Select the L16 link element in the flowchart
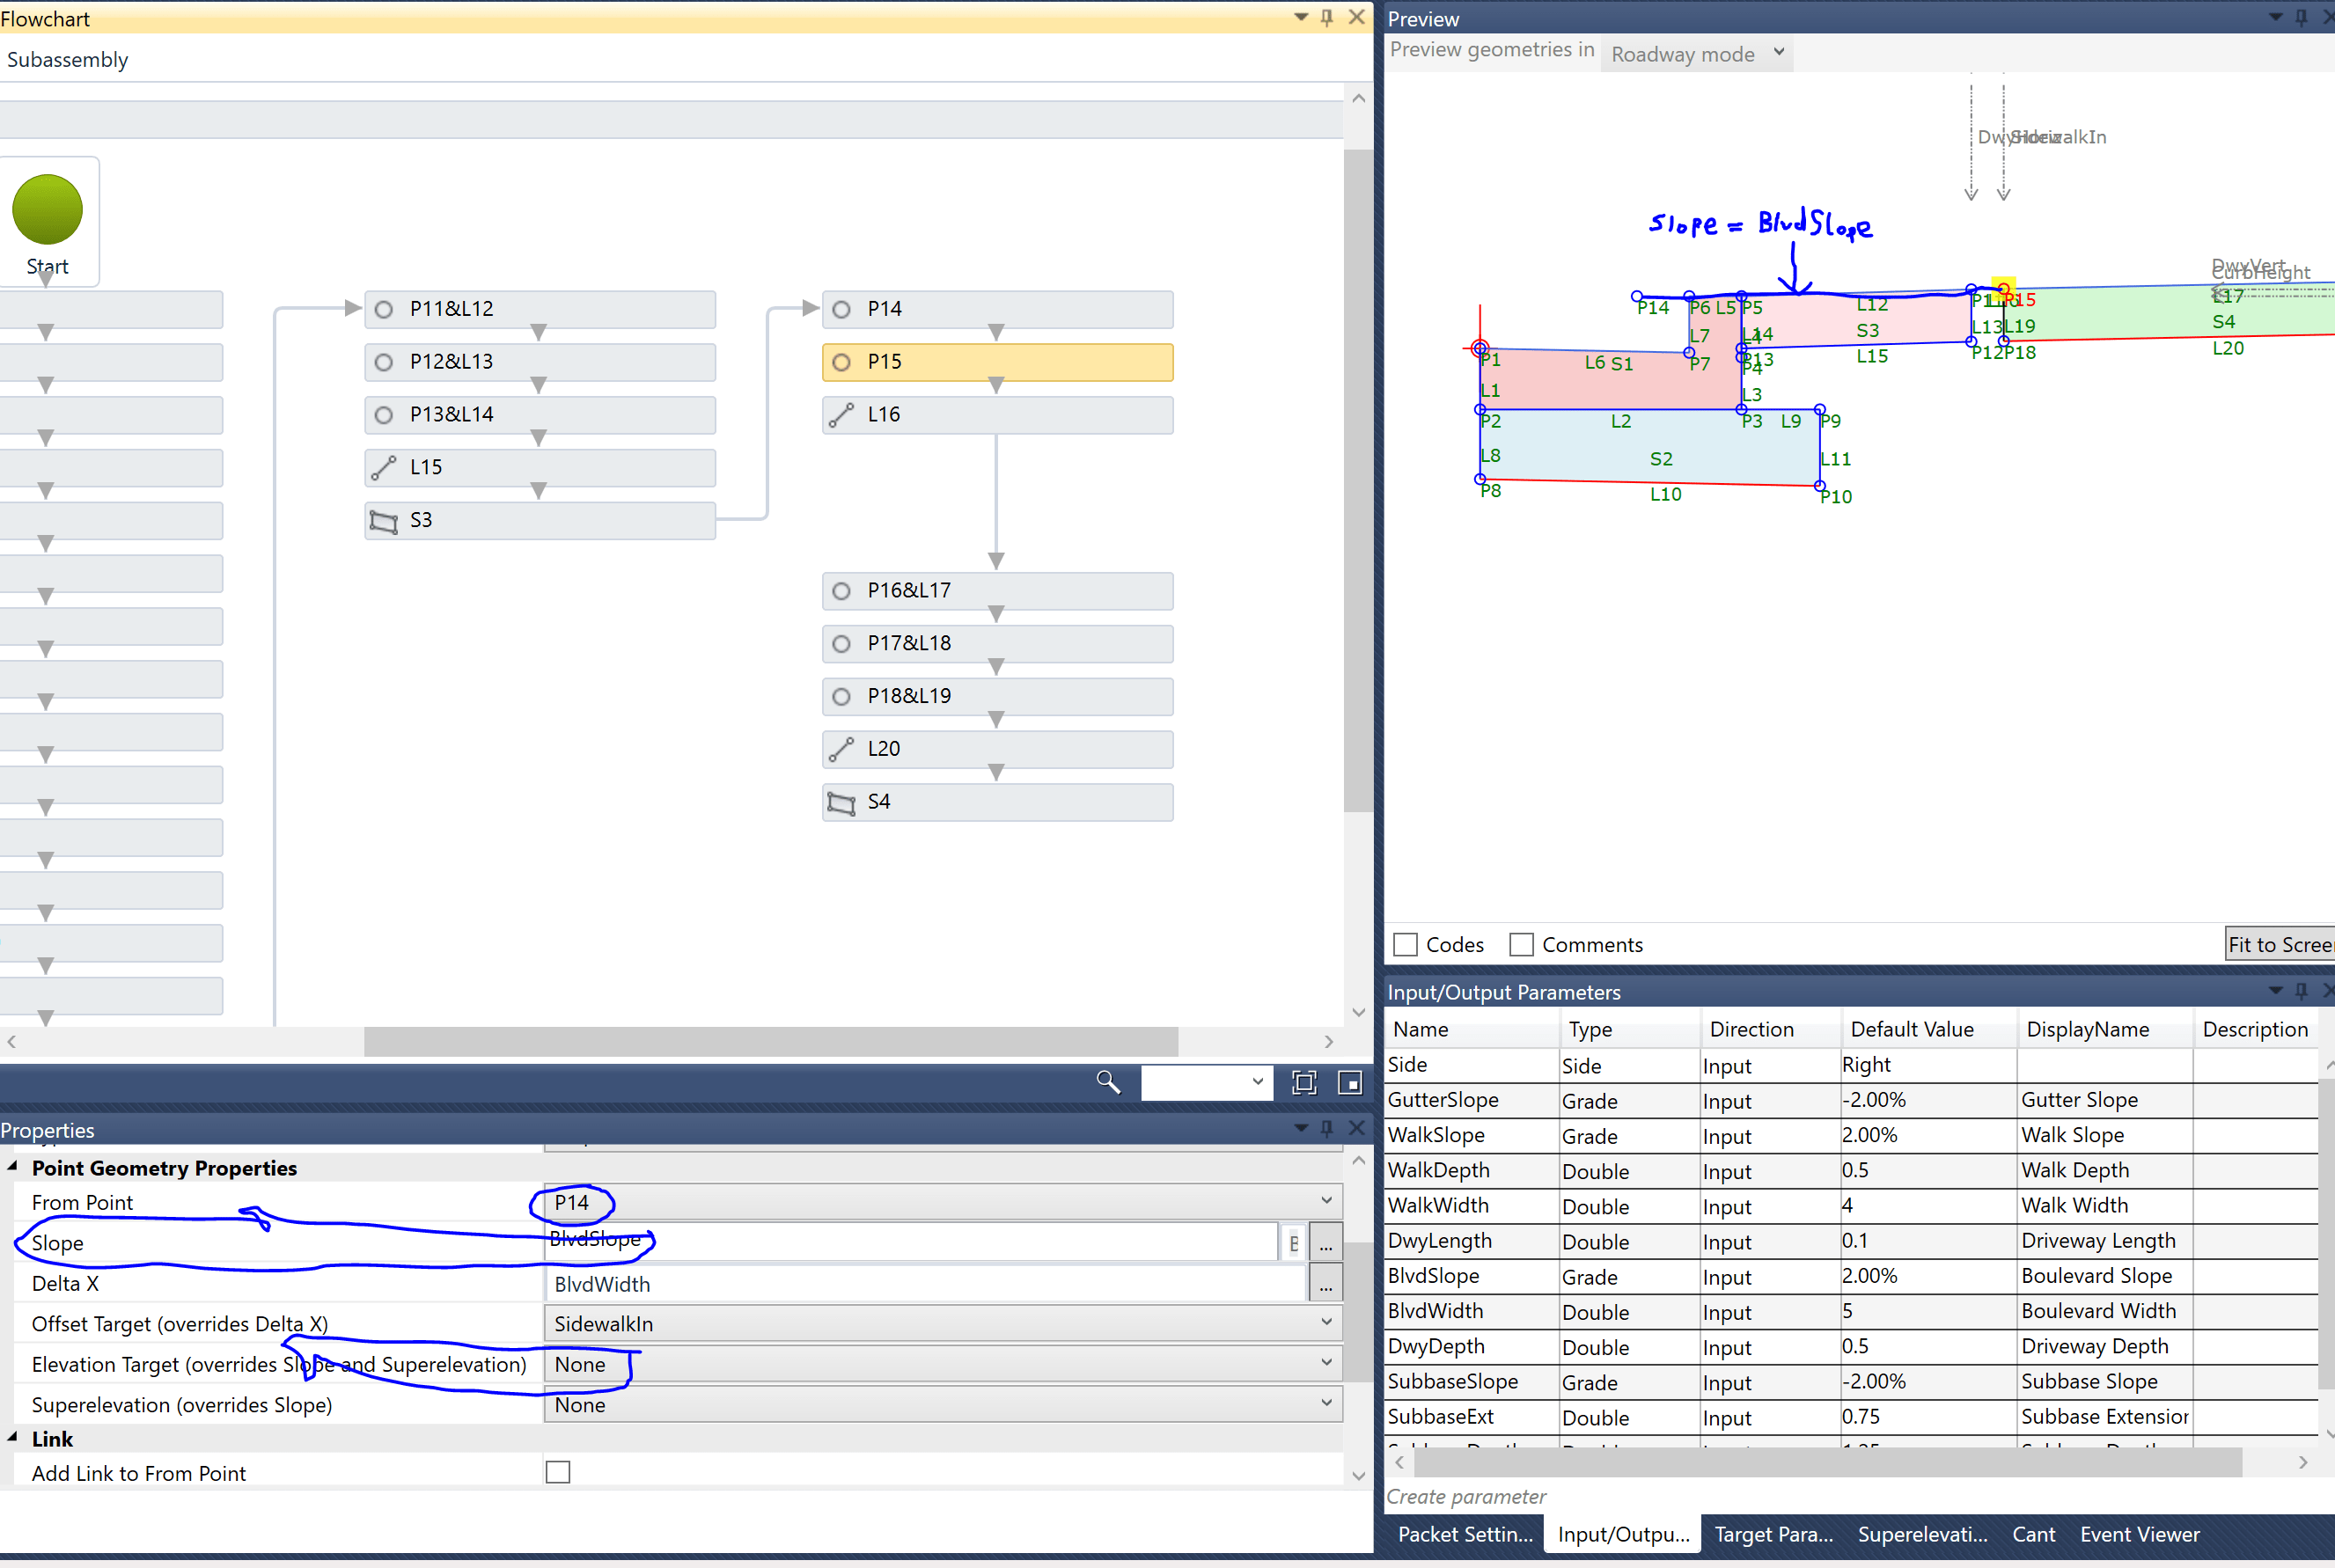Image resolution: width=2335 pixels, height=1568 pixels. (x=995, y=414)
